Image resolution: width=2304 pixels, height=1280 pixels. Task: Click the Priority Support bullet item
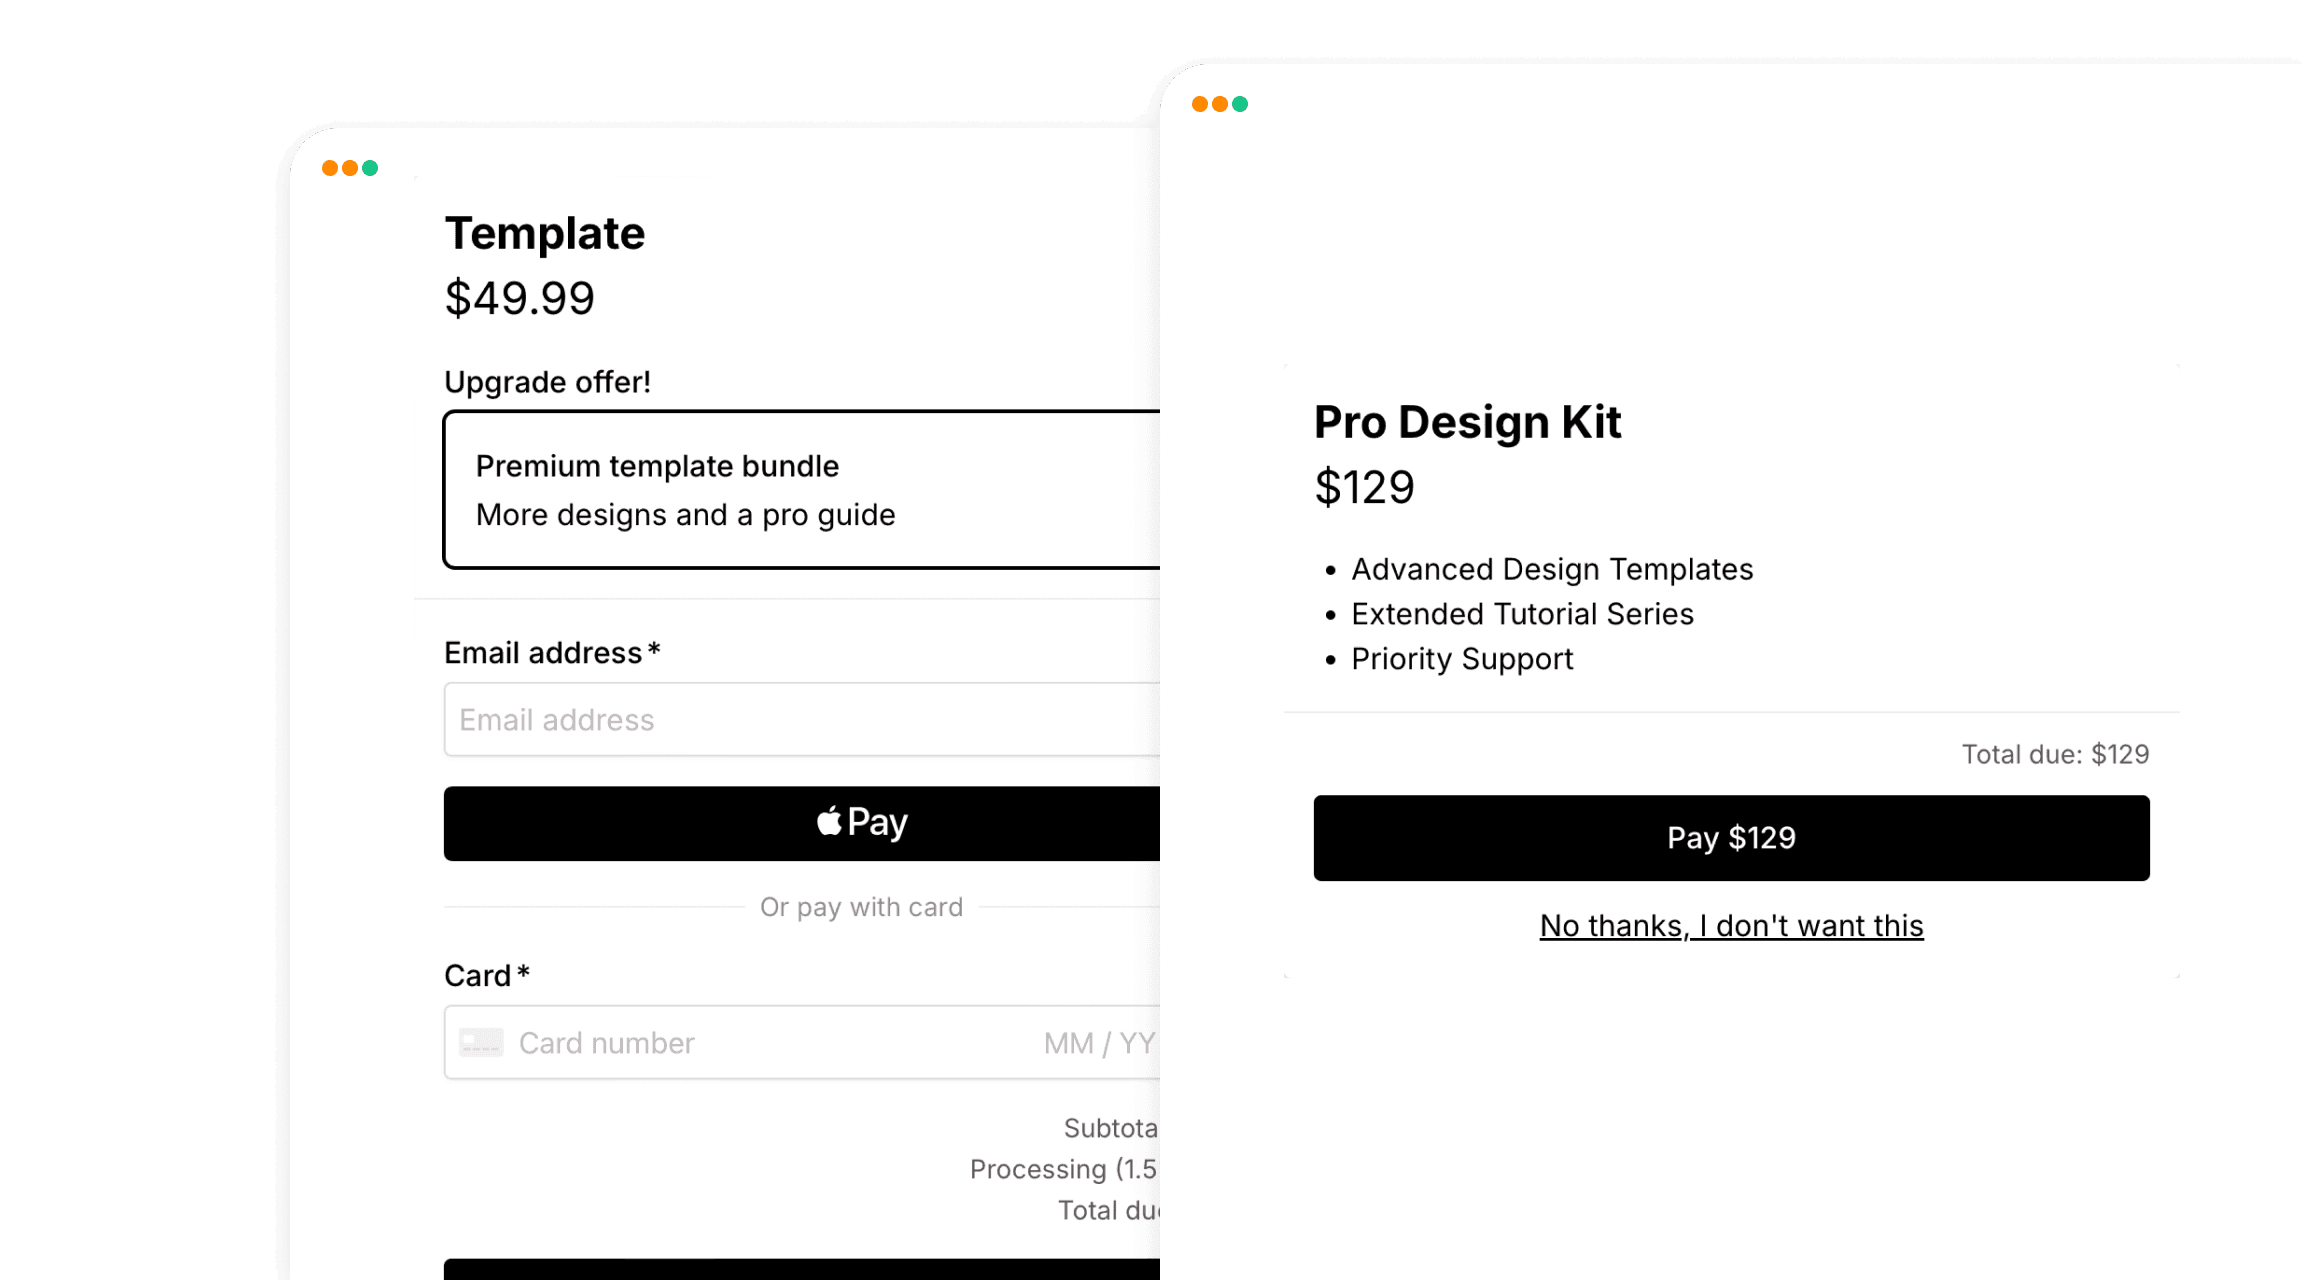(1462, 659)
